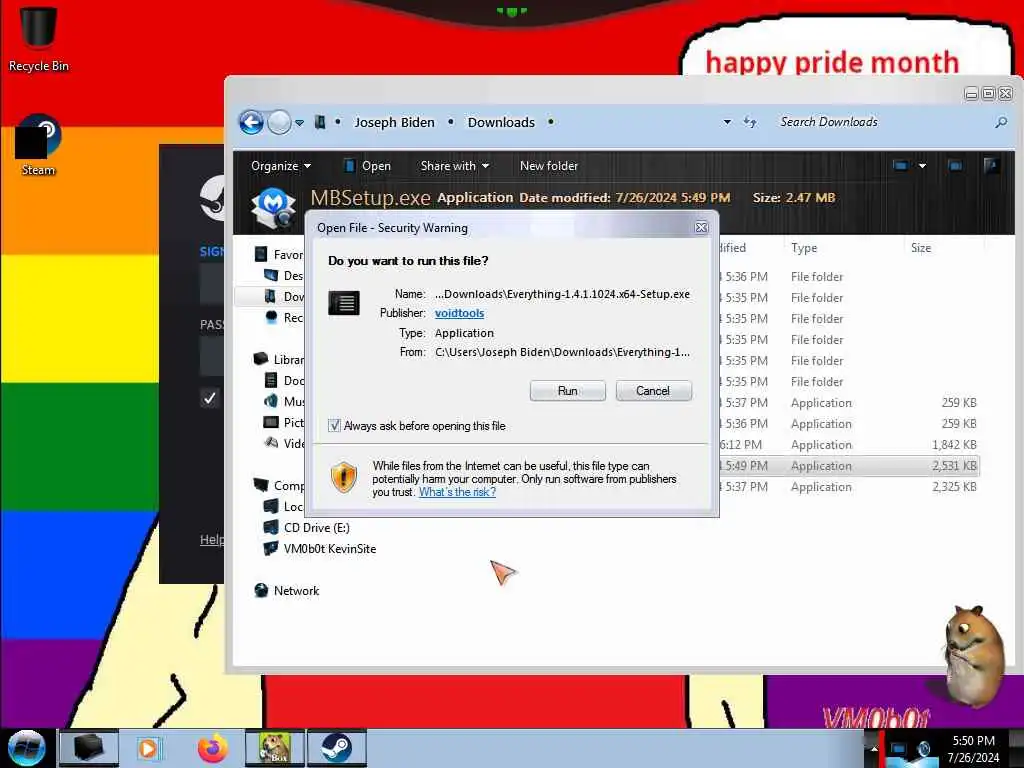Click the Explorer folder taskbar button
This screenshot has height=768, width=1024.
(89, 748)
